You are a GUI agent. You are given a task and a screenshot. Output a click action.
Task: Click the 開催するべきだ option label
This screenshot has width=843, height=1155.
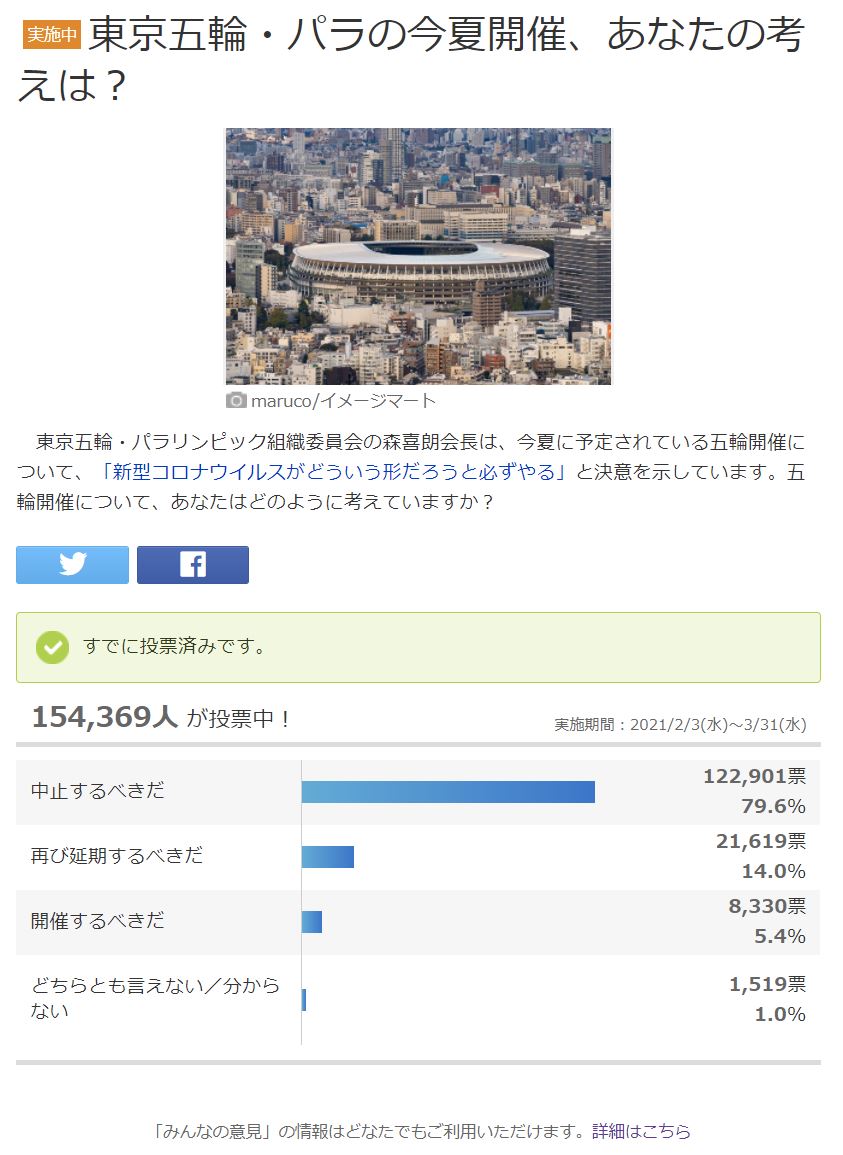pyautogui.click(x=97, y=920)
